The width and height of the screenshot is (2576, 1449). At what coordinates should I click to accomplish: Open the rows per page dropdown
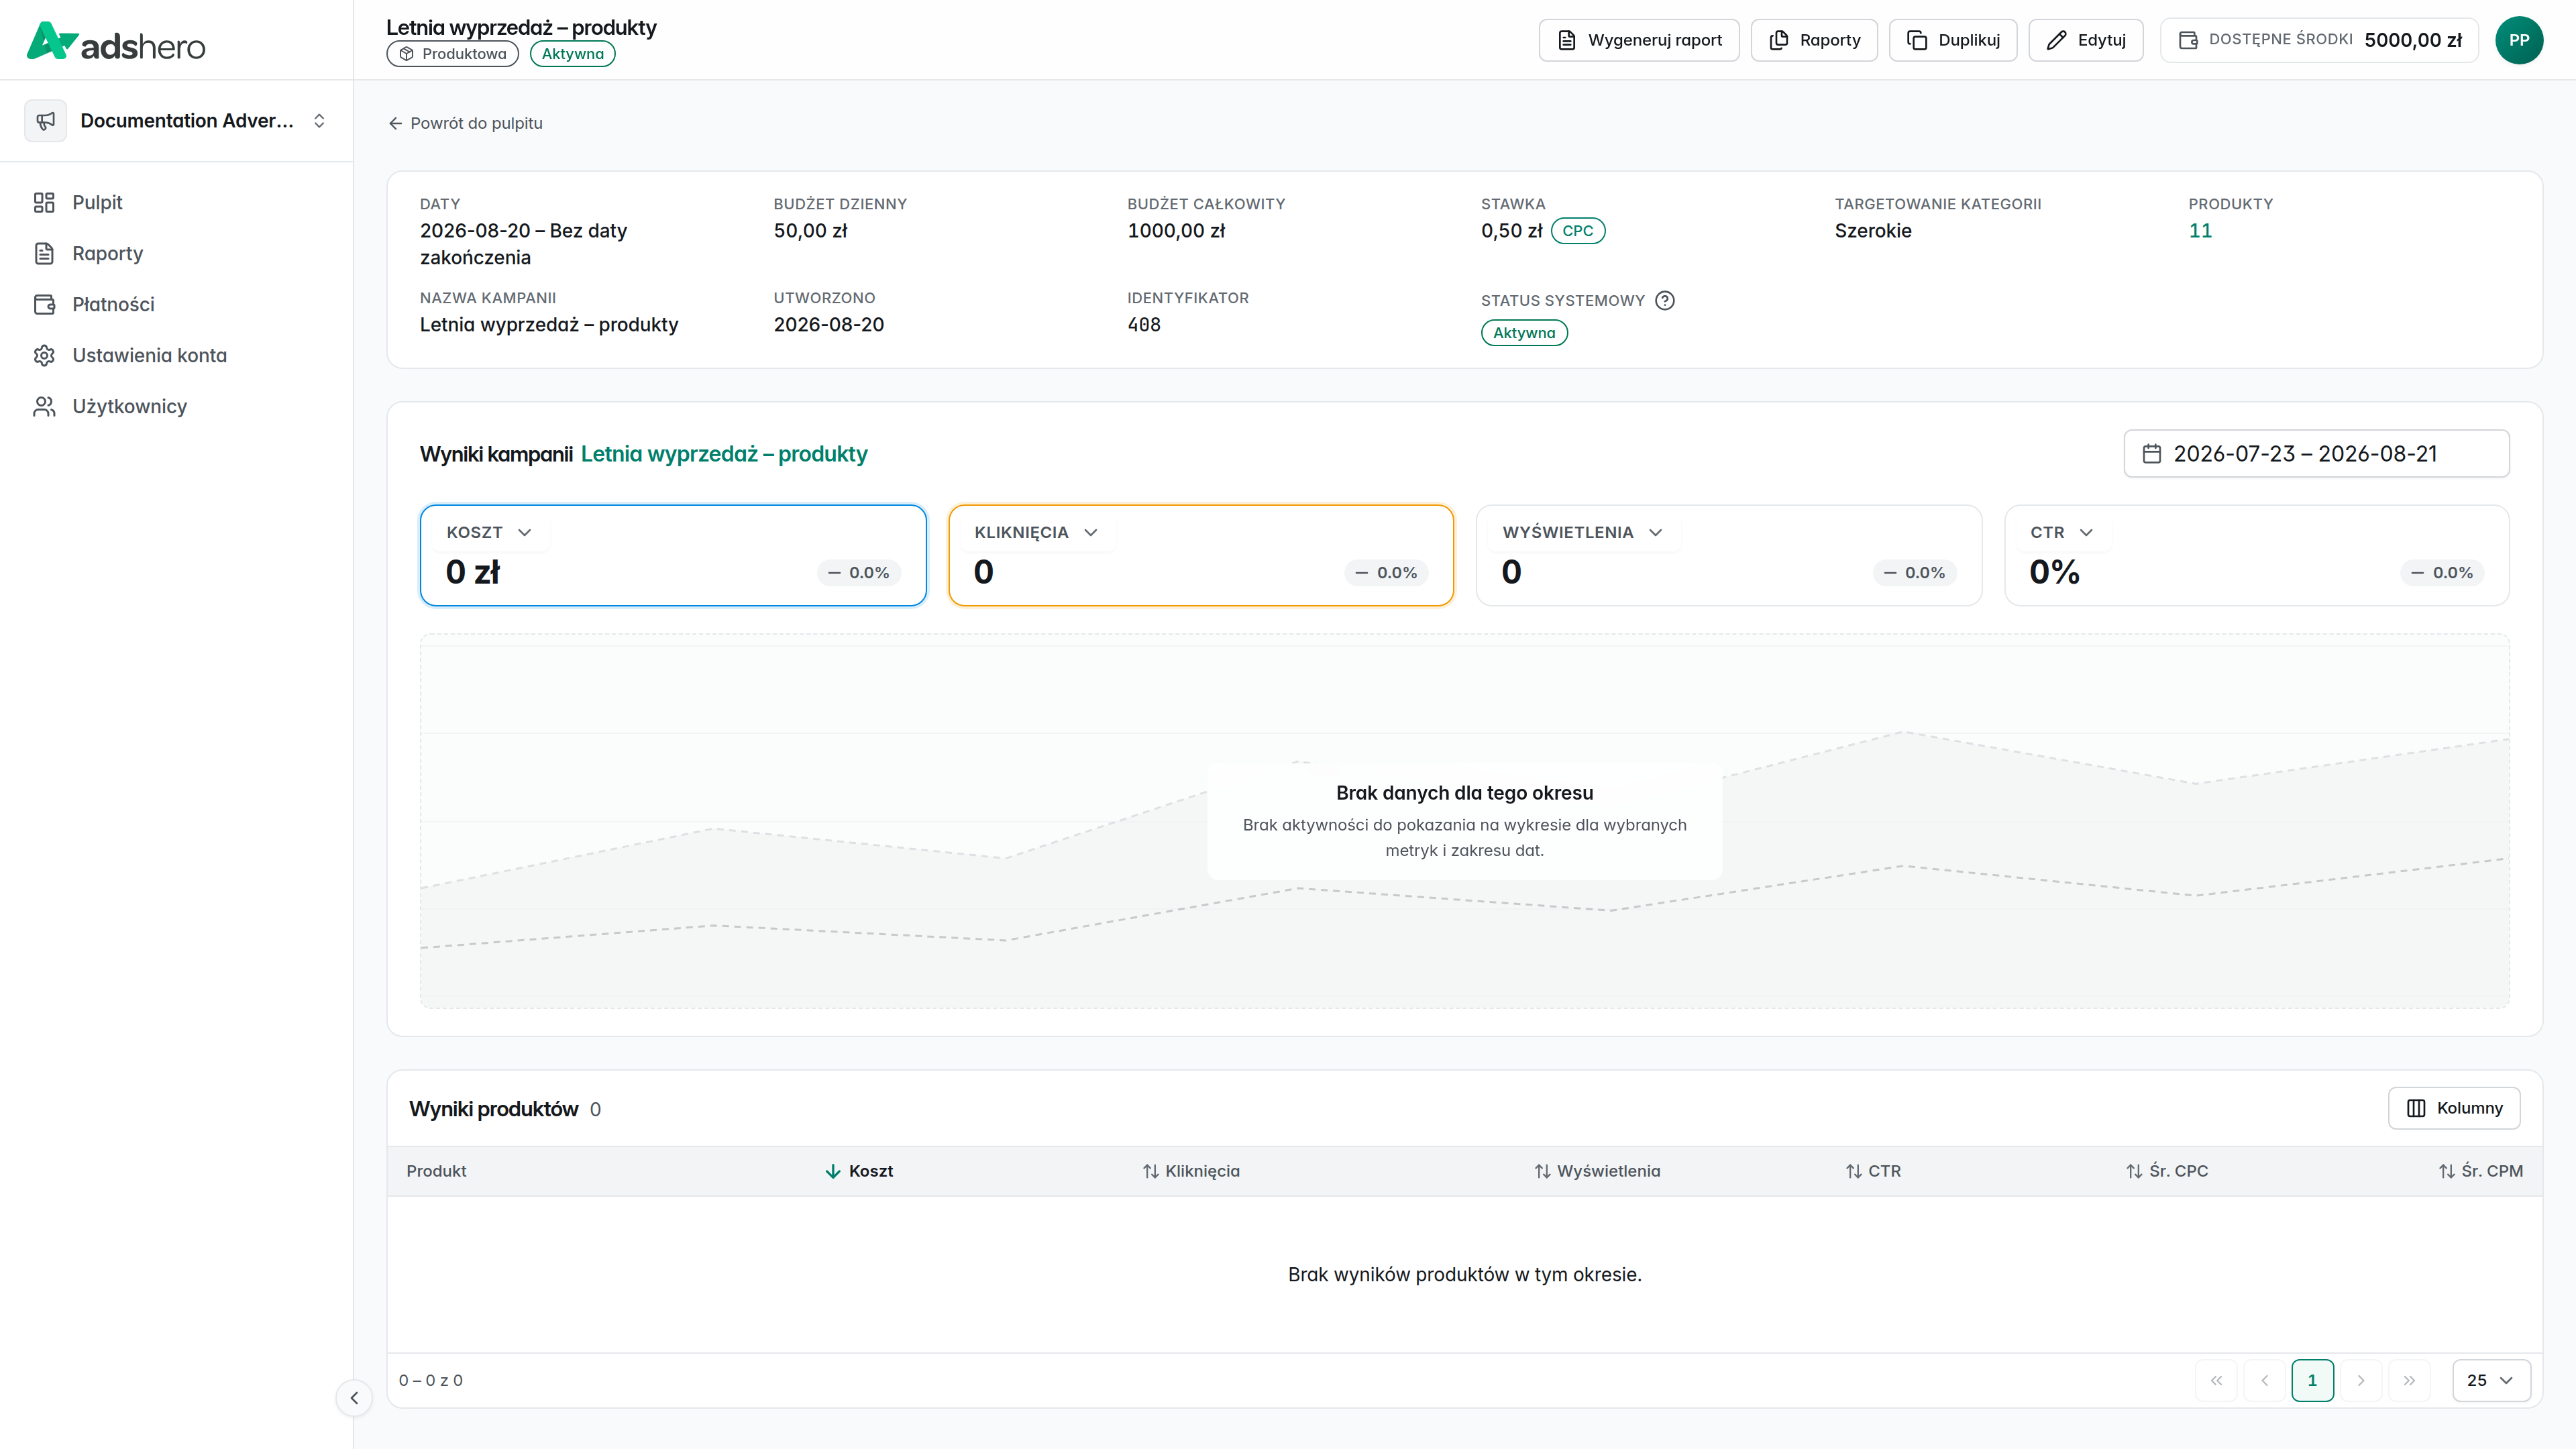(2490, 1380)
